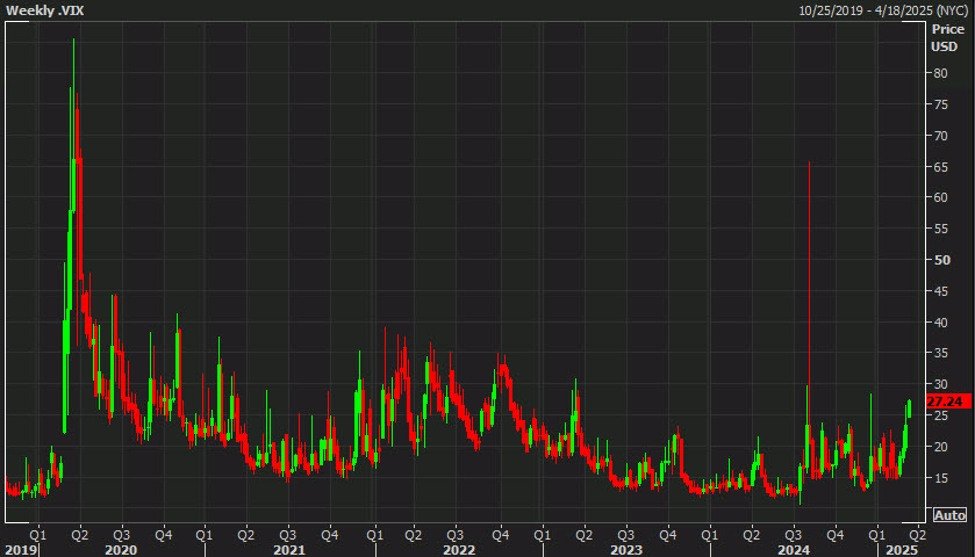Click the 80 price axis label
This screenshot has height=557, width=975.
point(942,73)
